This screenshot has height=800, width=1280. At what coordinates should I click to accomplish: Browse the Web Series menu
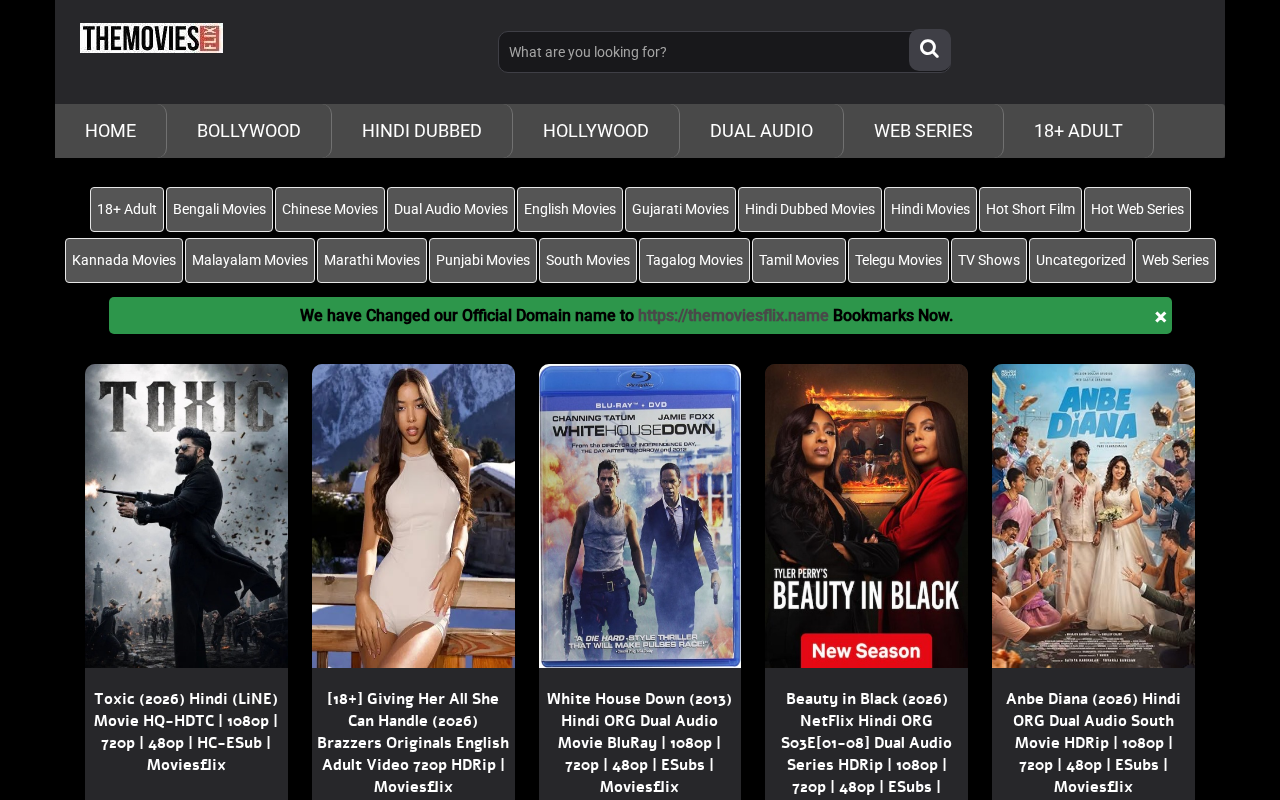click(923, 131)
